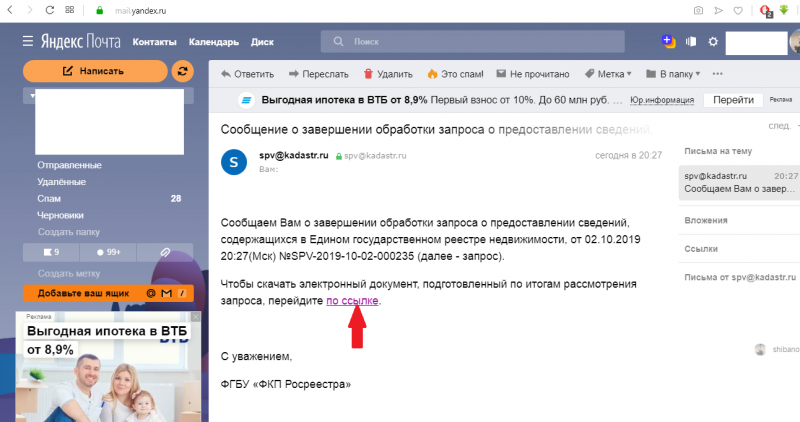The height and width of the screenshot is (422, 800).
Task: Click Перейти button in ad banner
Action: coord(733,100)
